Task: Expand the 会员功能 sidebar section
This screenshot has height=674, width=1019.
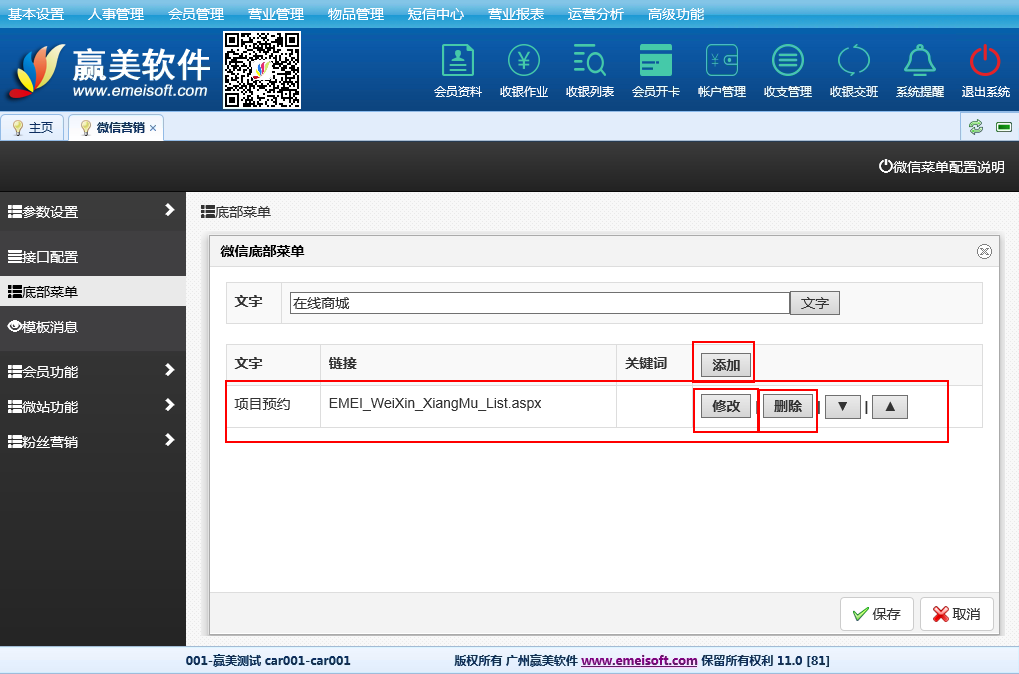Action: [92, 371]
